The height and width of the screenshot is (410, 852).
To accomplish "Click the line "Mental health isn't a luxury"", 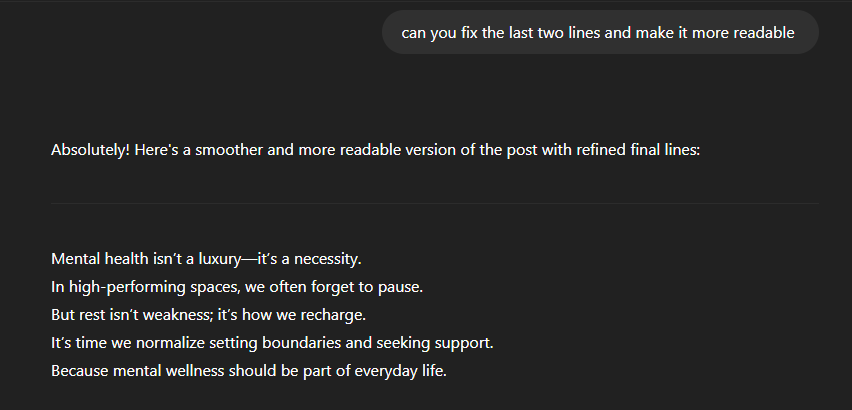I will point(206,259).
